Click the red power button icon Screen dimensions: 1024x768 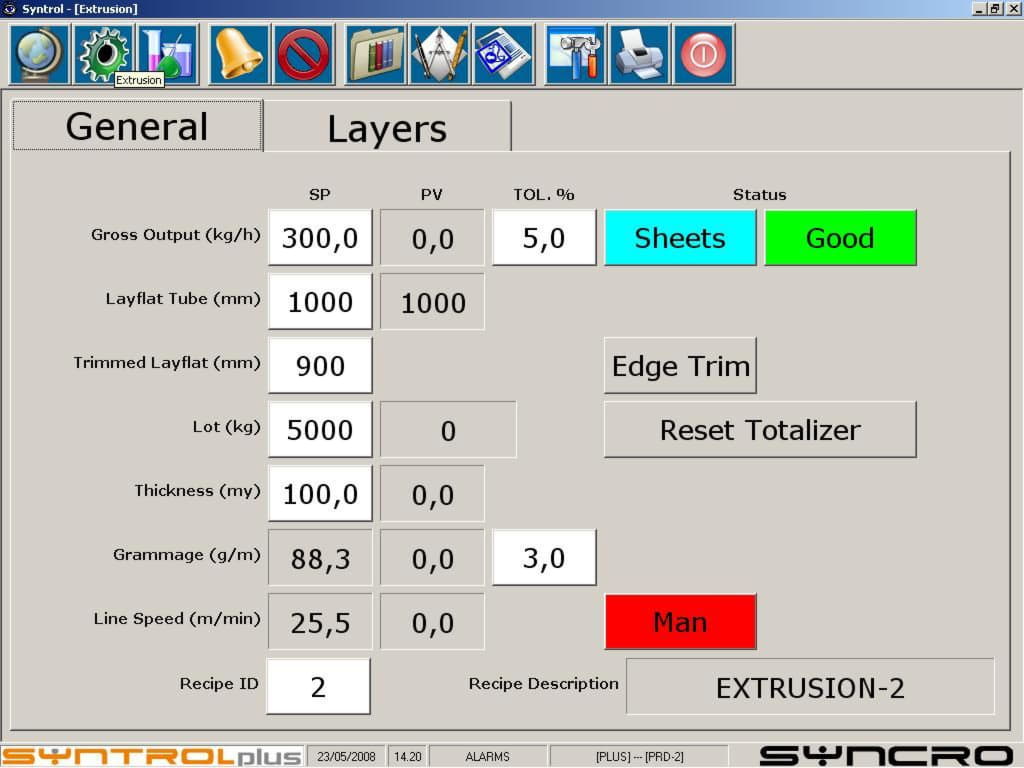(704, 54)
